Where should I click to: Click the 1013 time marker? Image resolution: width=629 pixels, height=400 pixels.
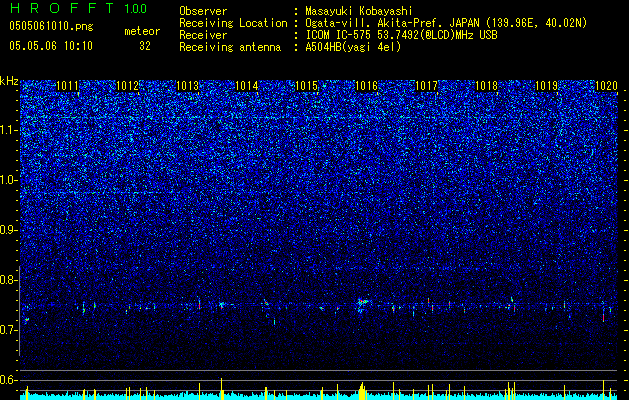(187, 86)
